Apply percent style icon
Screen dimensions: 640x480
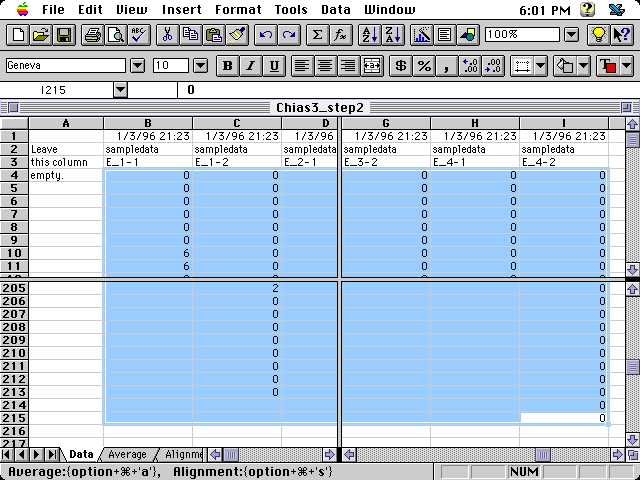tap(424, 66)
